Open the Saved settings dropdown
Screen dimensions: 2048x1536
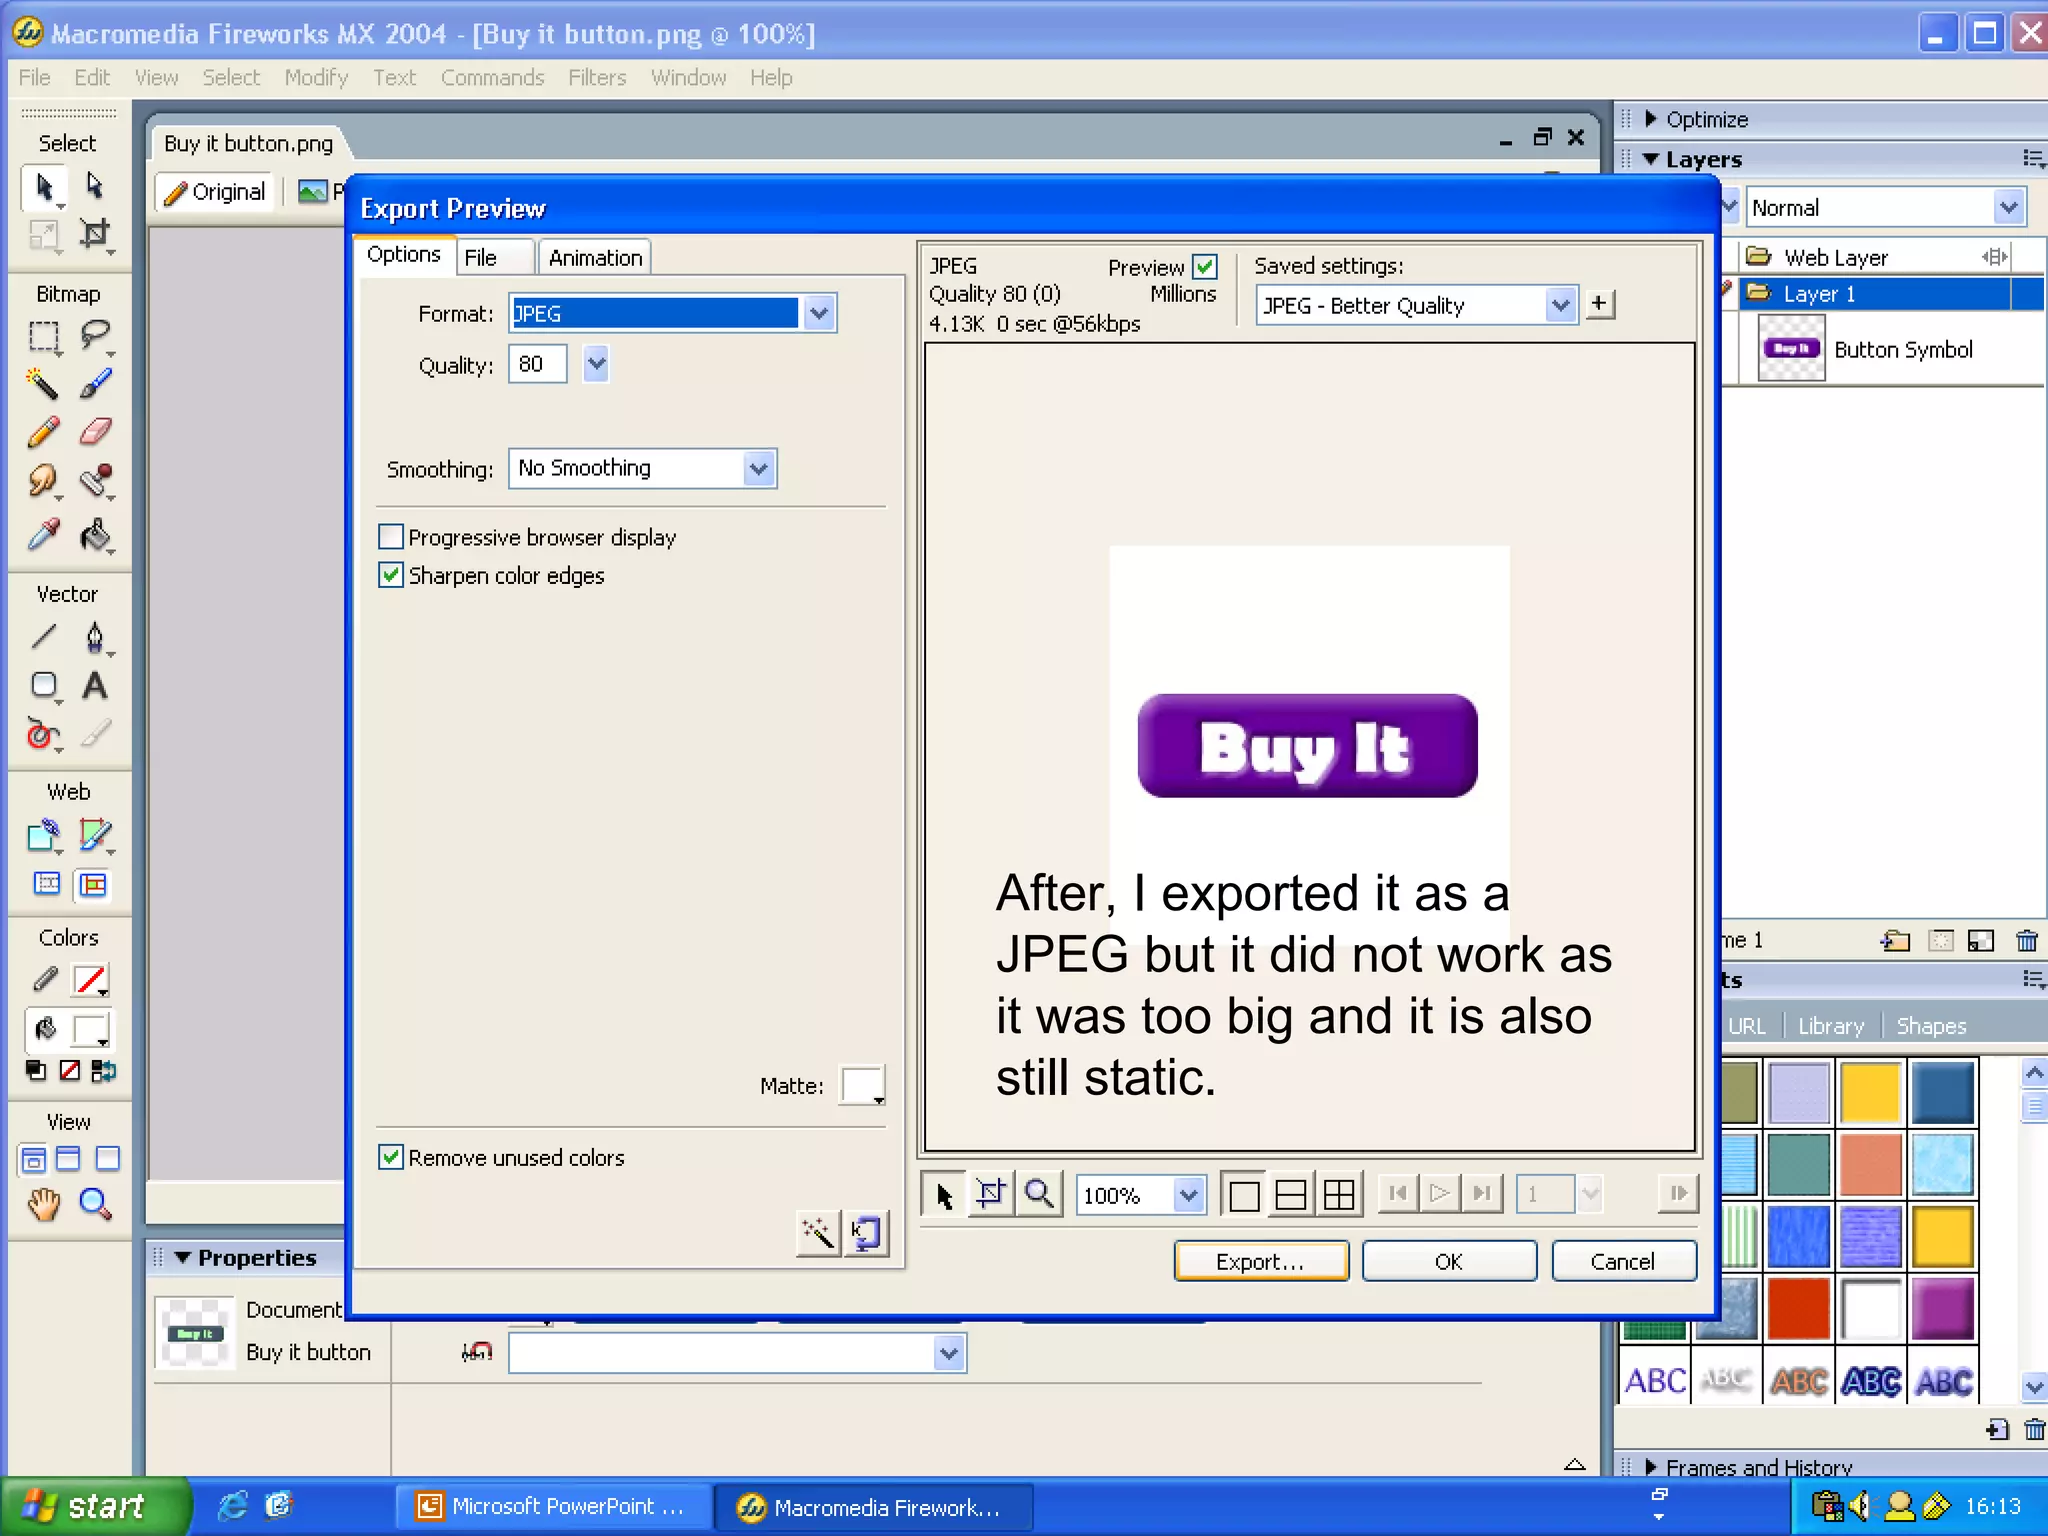[1560, 305]
